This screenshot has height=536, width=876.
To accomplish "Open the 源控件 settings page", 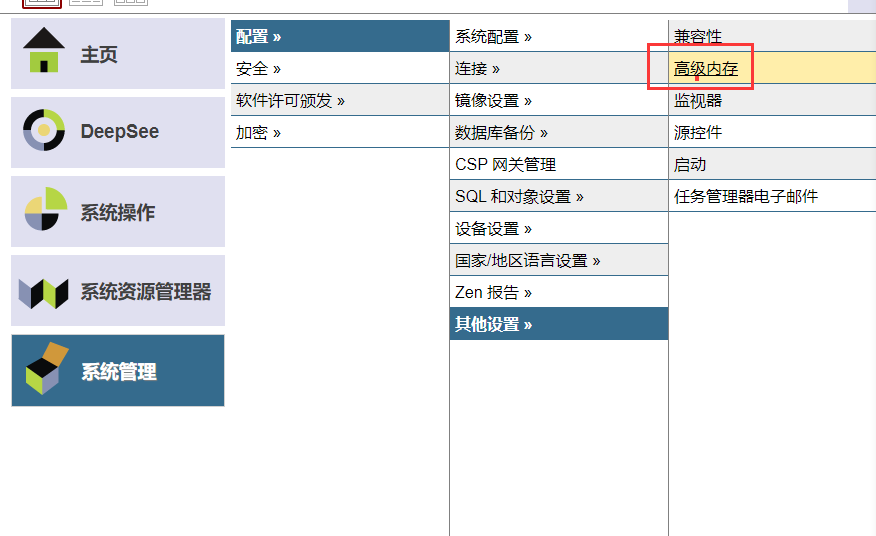I will click(x=772, y=132).
